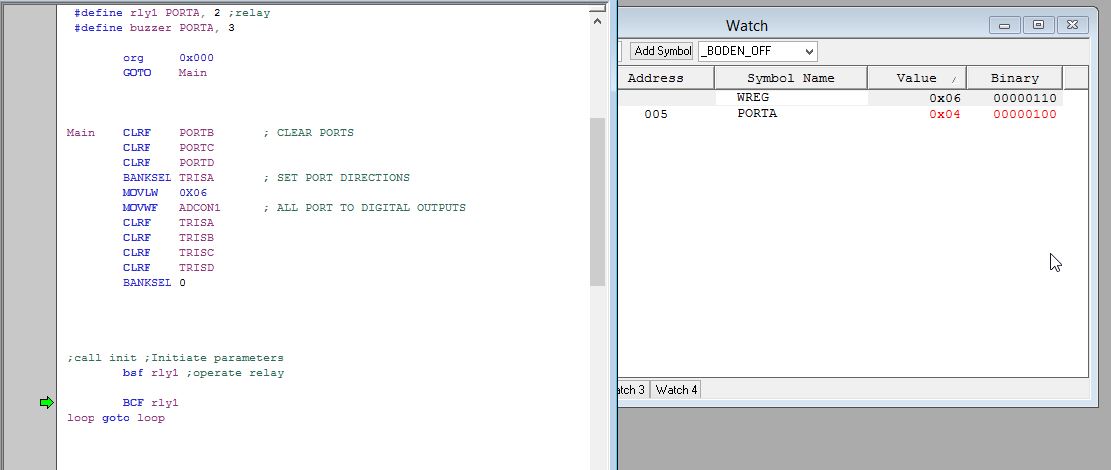The height and width of the screenshot is (470, 1111).
Task: Click the loop goto loop line
Action: [115, 418]
